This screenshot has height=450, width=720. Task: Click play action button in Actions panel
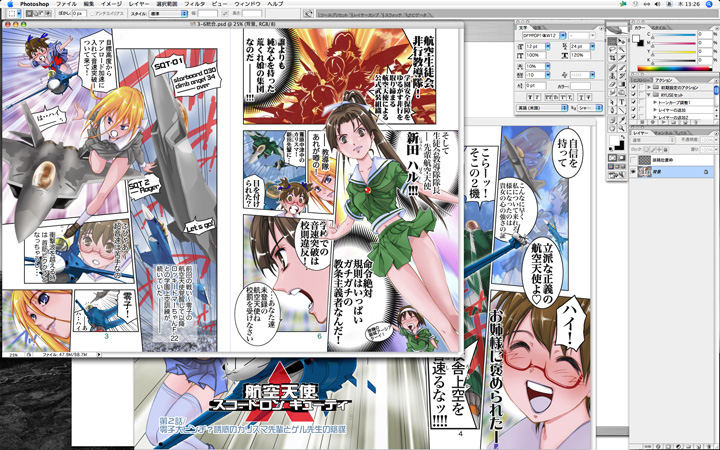[664, 122]
